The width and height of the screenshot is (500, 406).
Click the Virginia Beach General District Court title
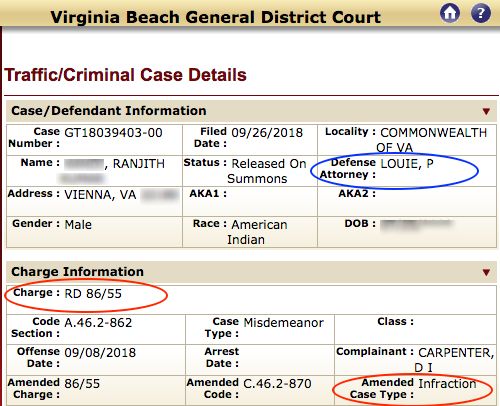coord(216,17)
